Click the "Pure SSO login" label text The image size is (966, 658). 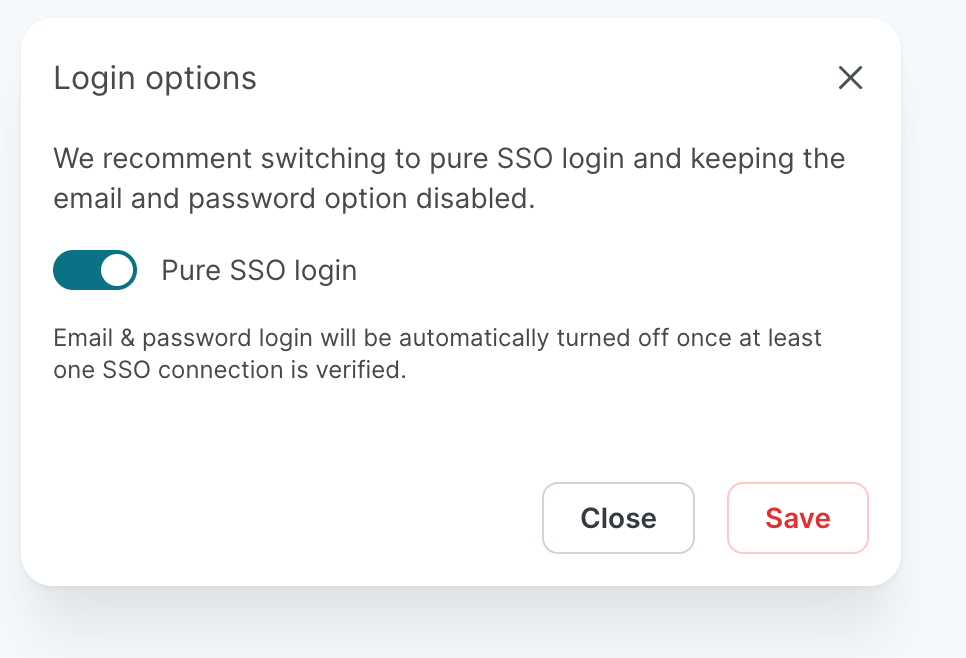(259, 270)
